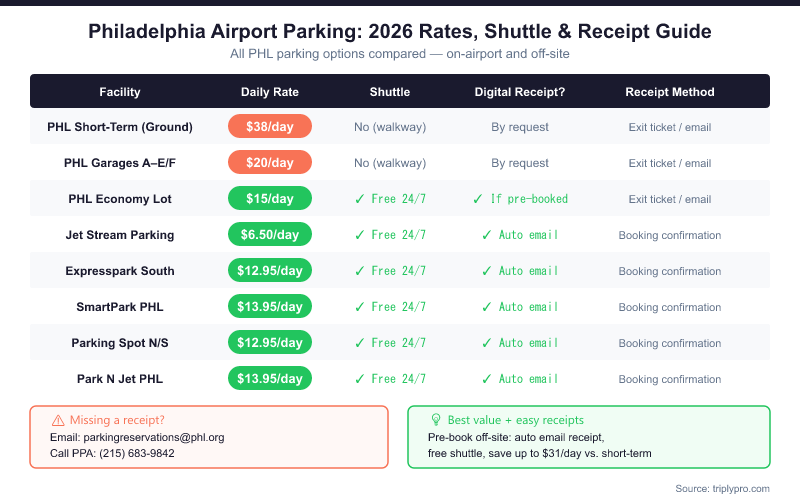
Task: Click the Parking Spot N/S Auto email checkmark
Action: point(487,343)
